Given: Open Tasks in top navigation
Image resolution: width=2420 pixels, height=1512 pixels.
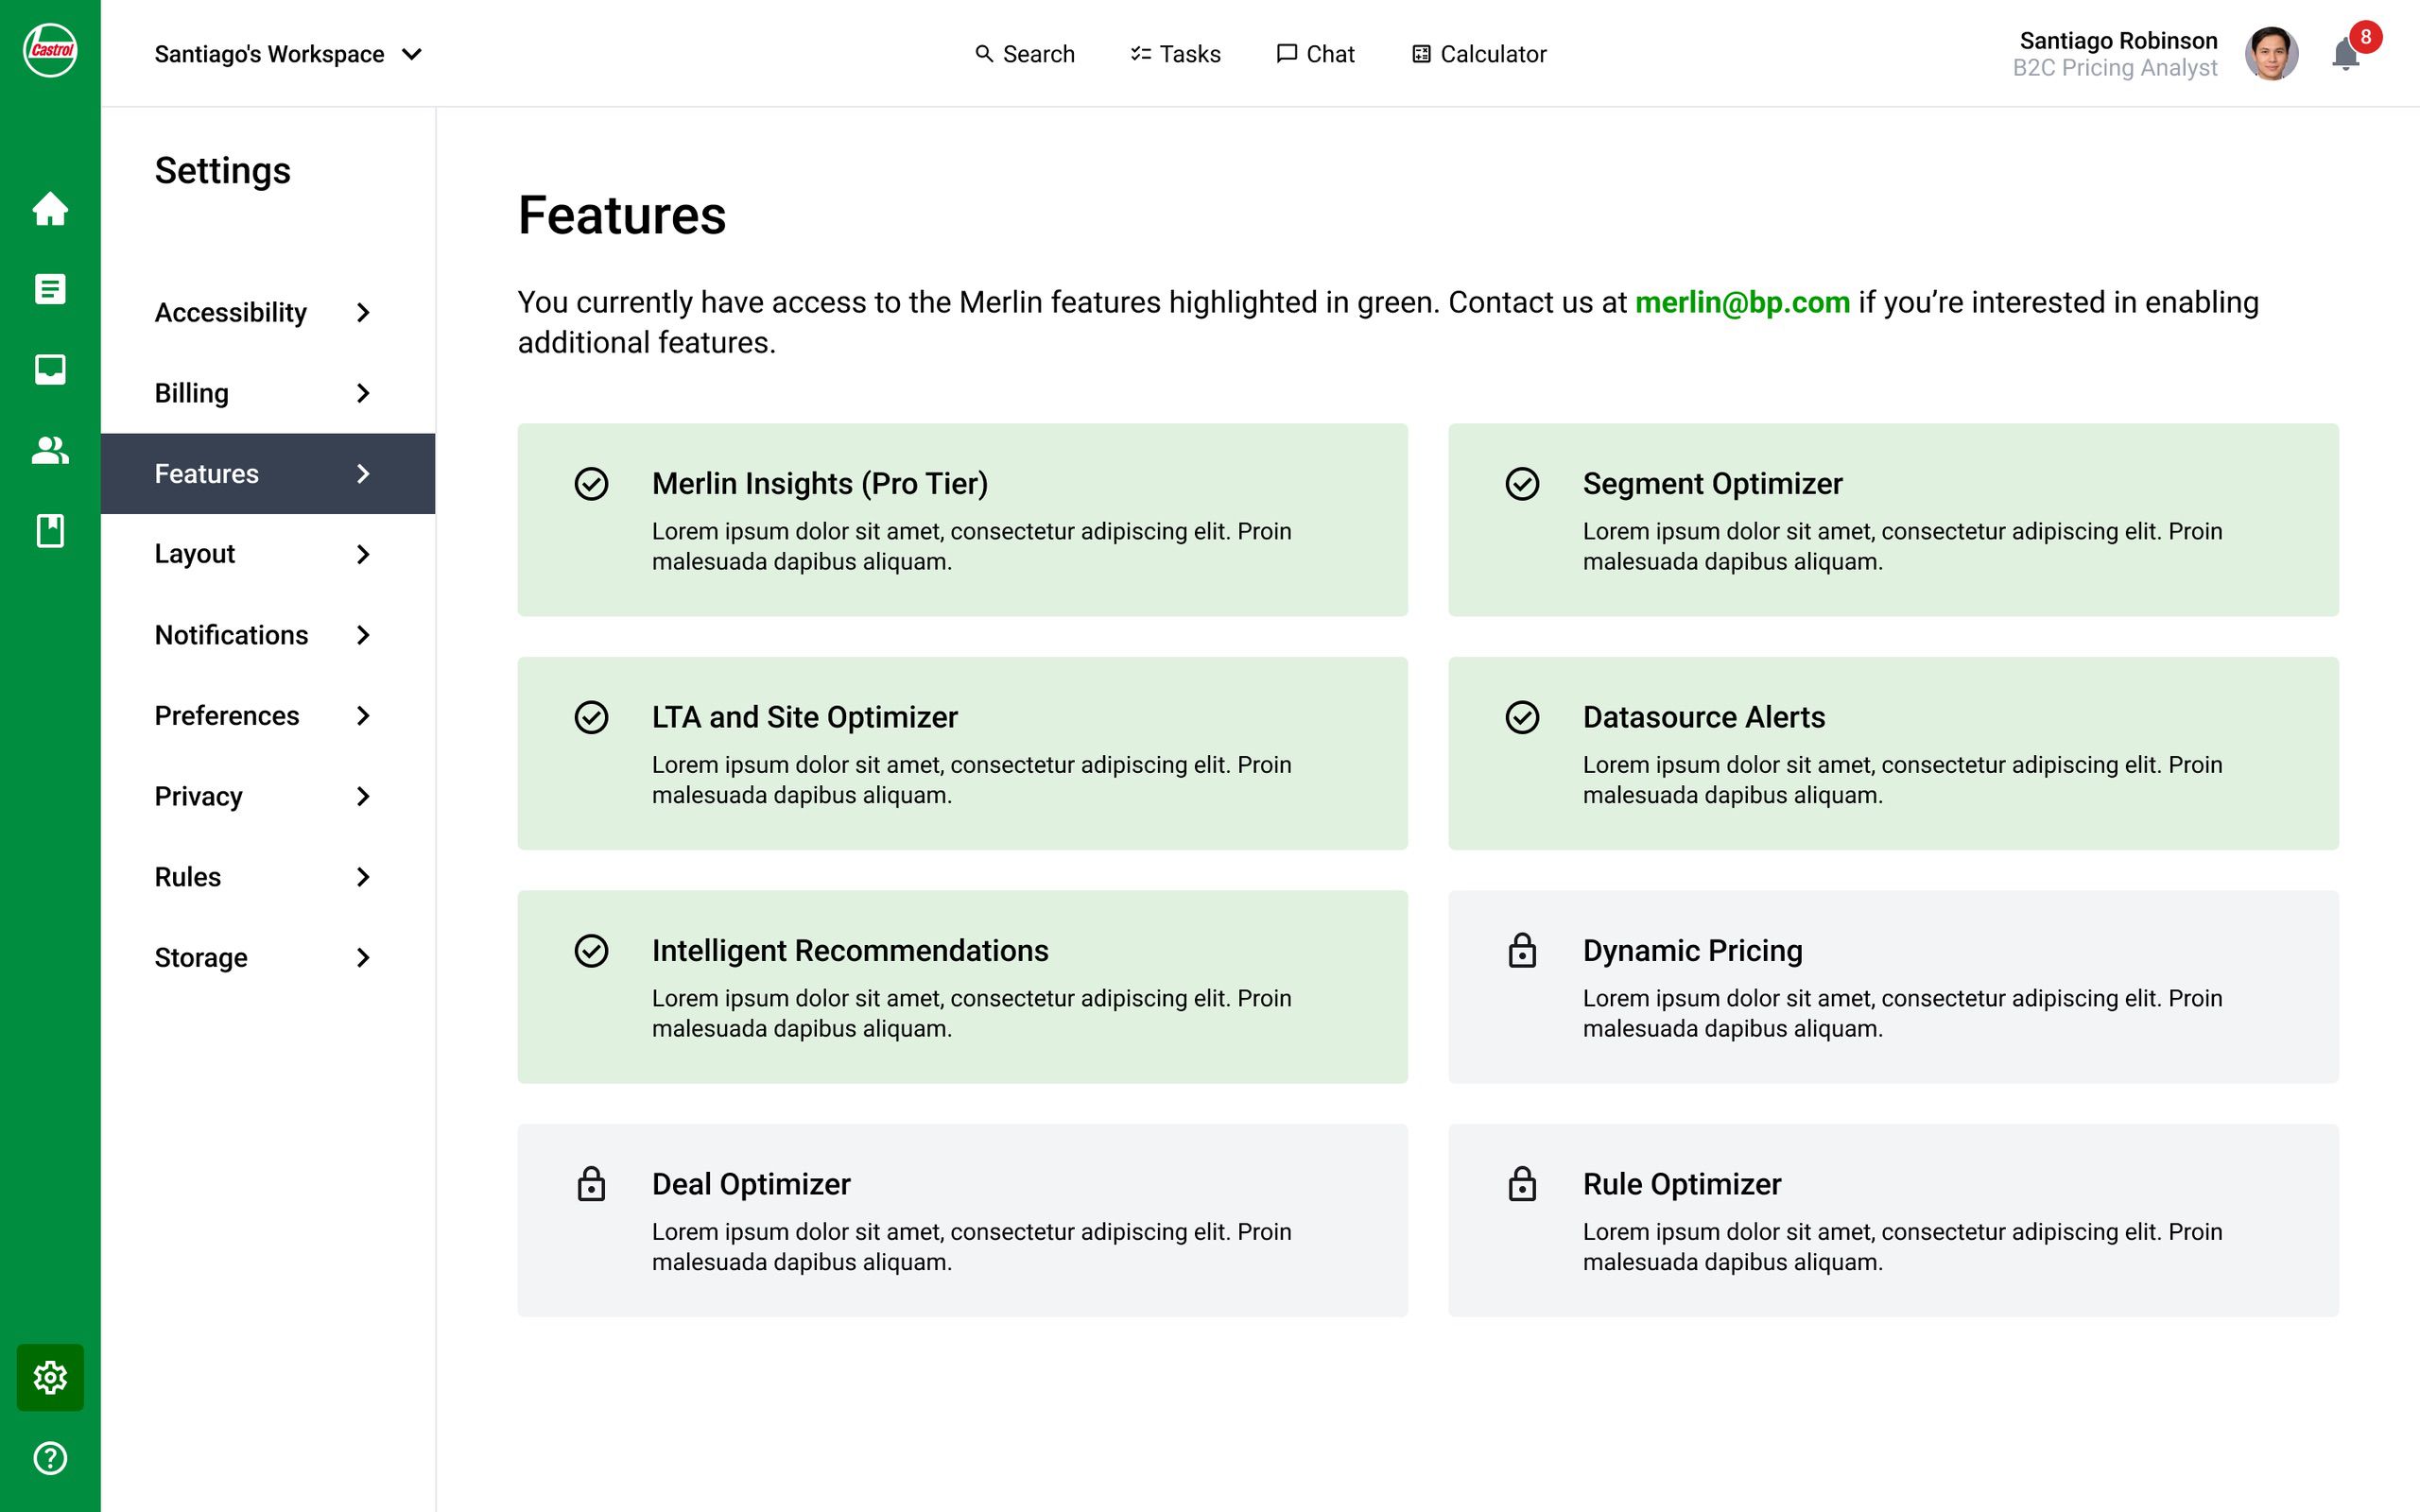Looking at the screenshot, I should 1175,54.
